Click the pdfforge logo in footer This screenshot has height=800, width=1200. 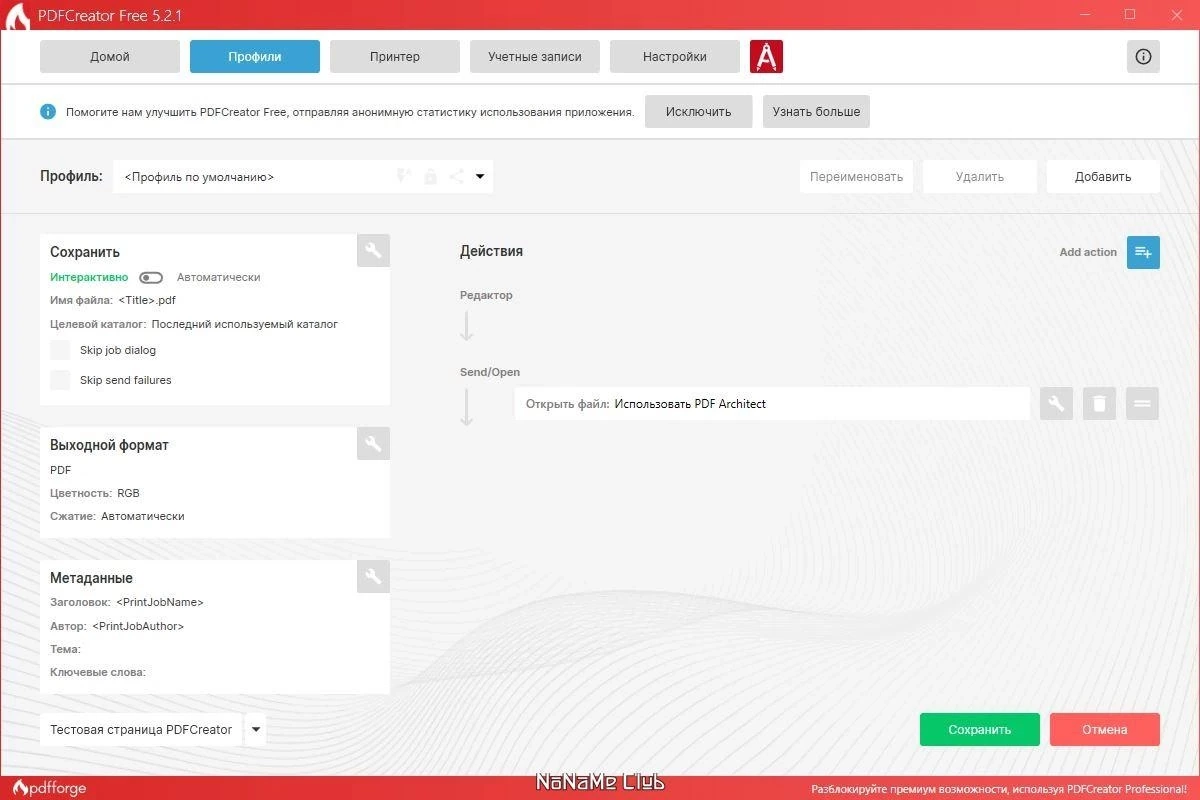(x=50, y=788)
